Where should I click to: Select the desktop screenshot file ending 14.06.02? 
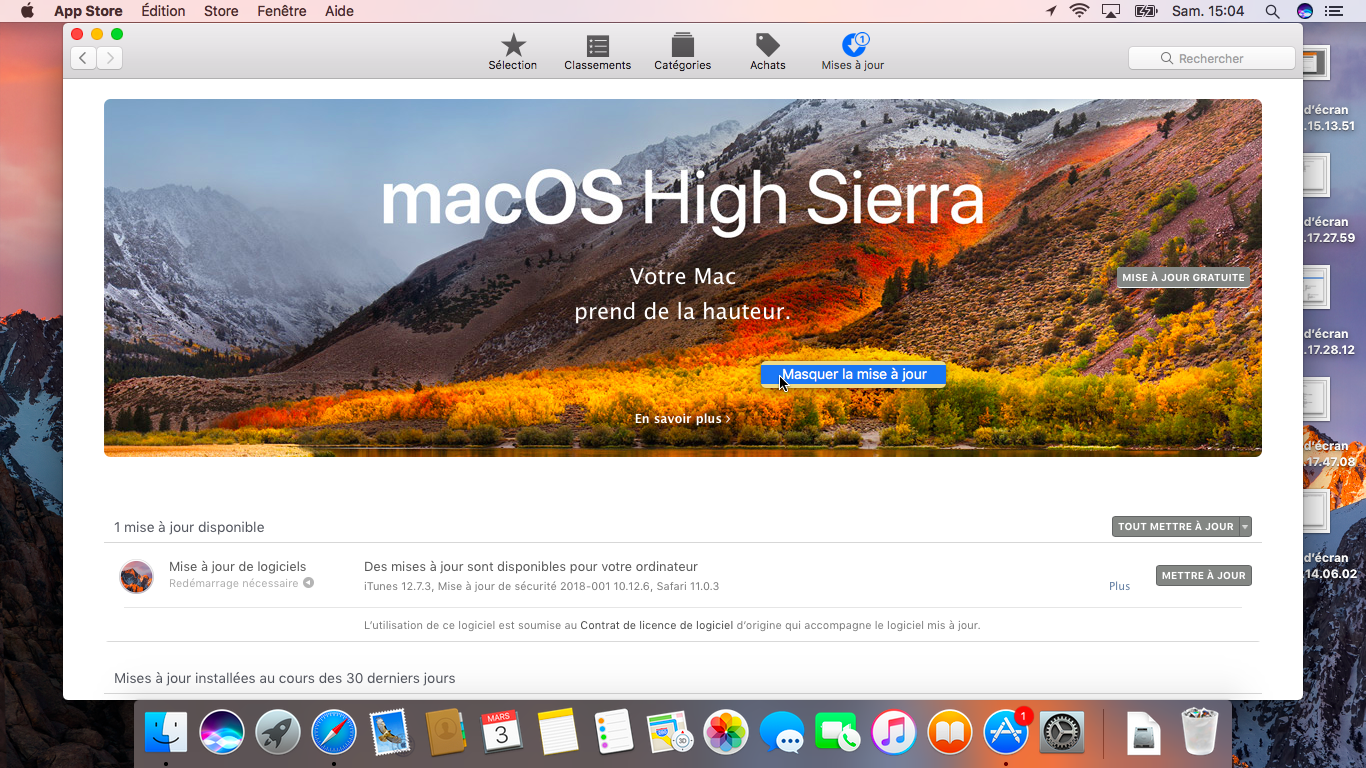pyautogui.click(x=1329, y=536)
